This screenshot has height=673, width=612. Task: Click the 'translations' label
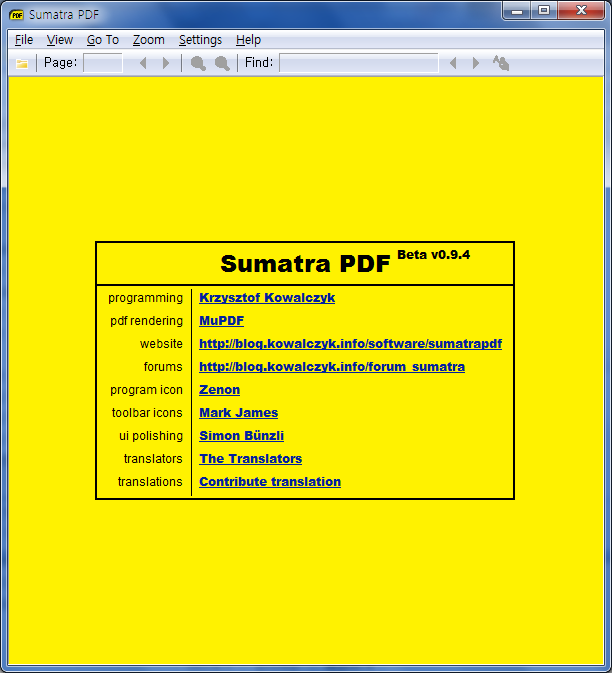(150, 482)
